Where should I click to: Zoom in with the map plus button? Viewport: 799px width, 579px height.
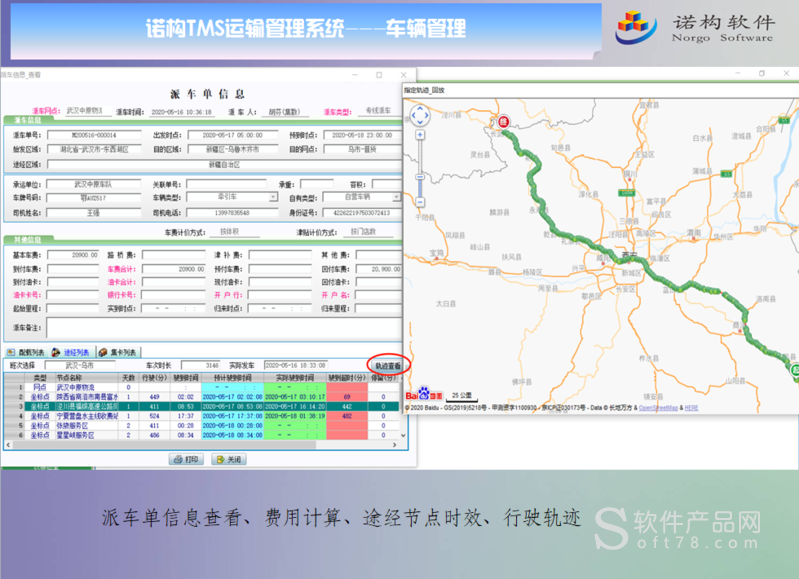pos(420,135)
